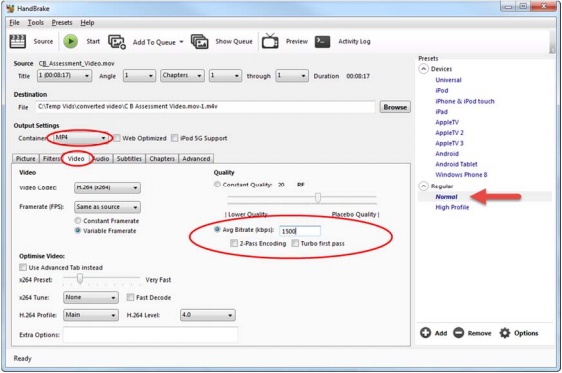Open Add To Queue dropdown arrow
The height and width of the screenshot is (373, 562).
point(181,42)
